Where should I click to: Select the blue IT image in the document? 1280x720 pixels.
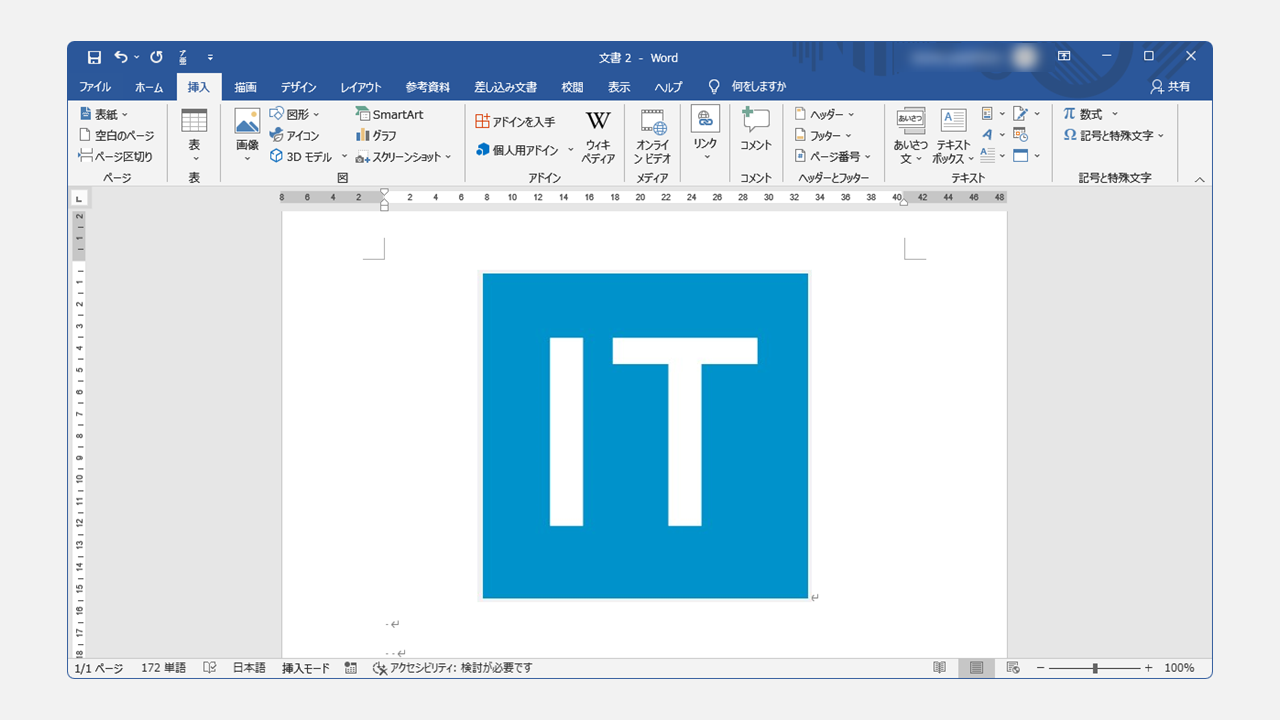[645, 436]
